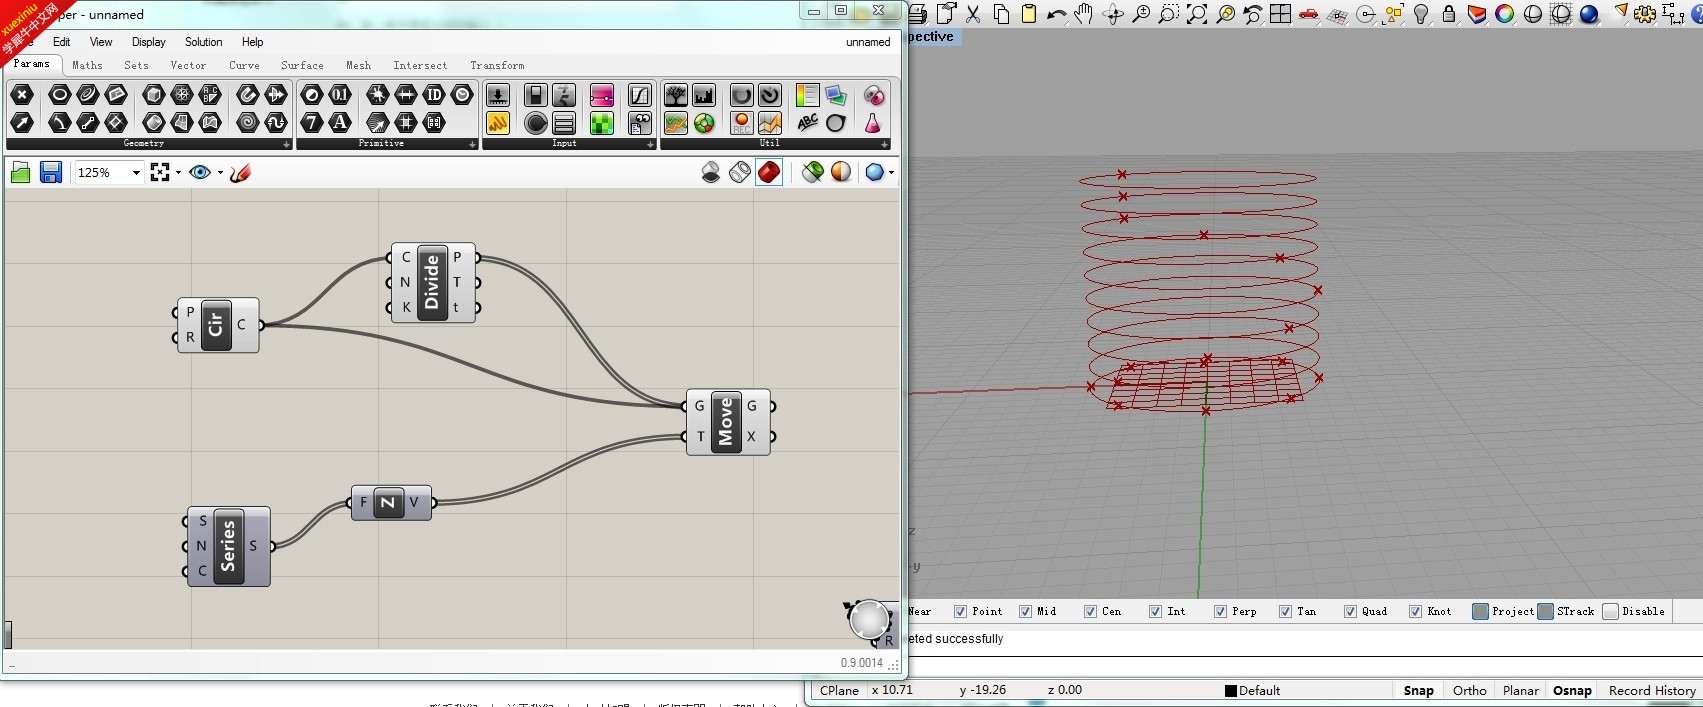Click the named views eye icon

coord(200,173)
